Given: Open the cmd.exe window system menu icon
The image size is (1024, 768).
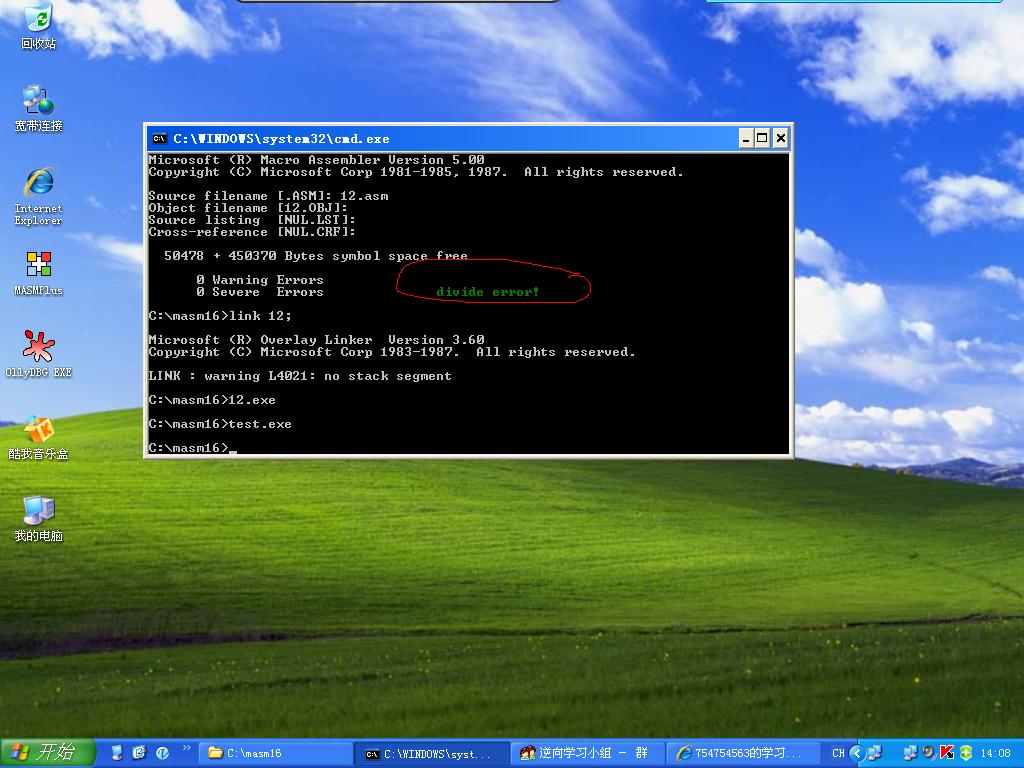Looking at the screenshot, I should click(x=159, y=138).
